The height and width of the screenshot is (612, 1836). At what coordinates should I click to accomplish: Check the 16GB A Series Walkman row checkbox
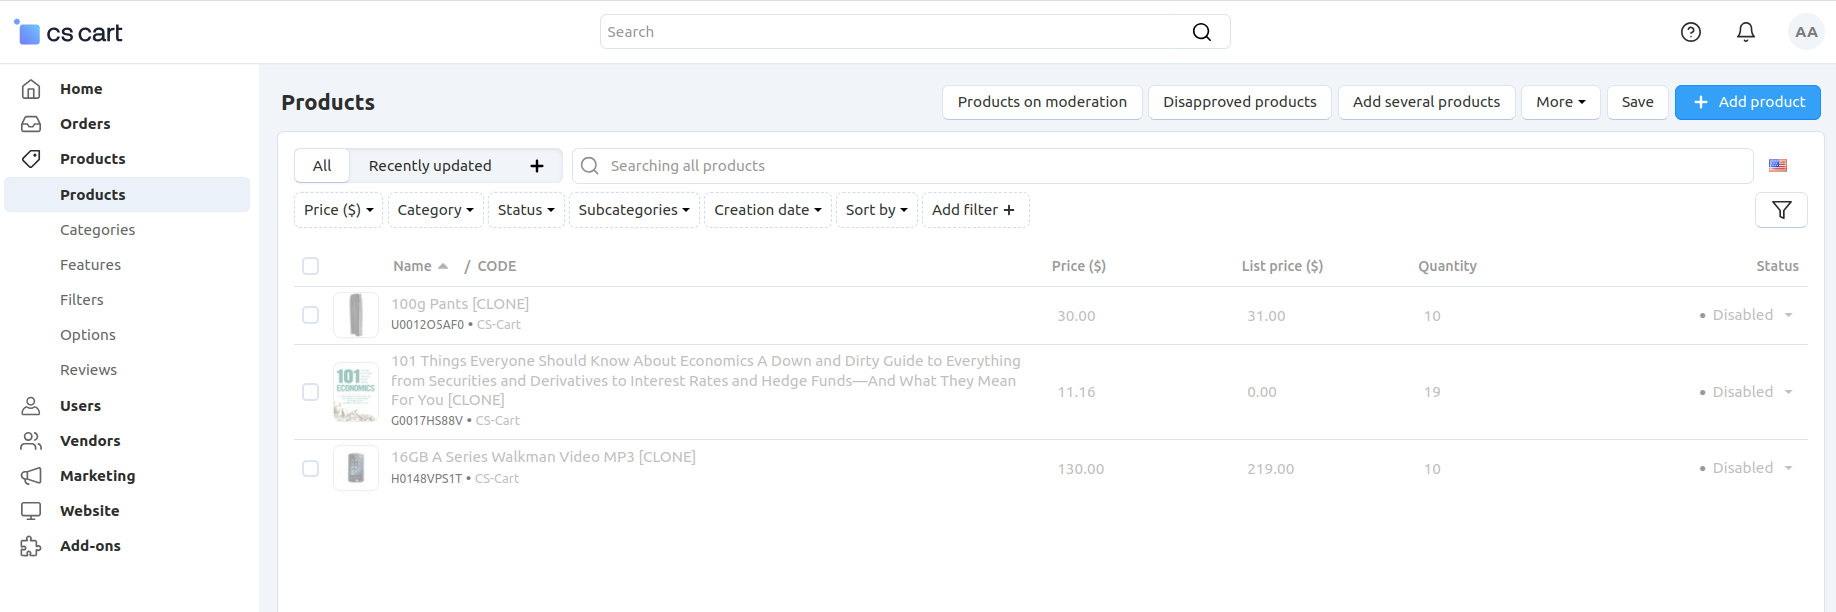pos(311,468)
